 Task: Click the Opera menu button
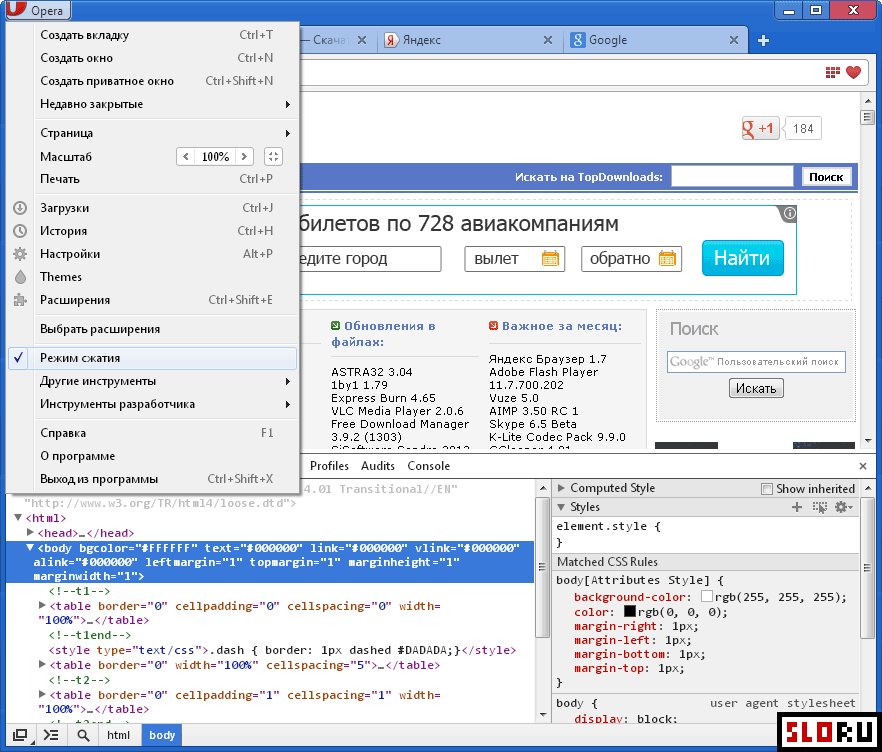(37, 10)
